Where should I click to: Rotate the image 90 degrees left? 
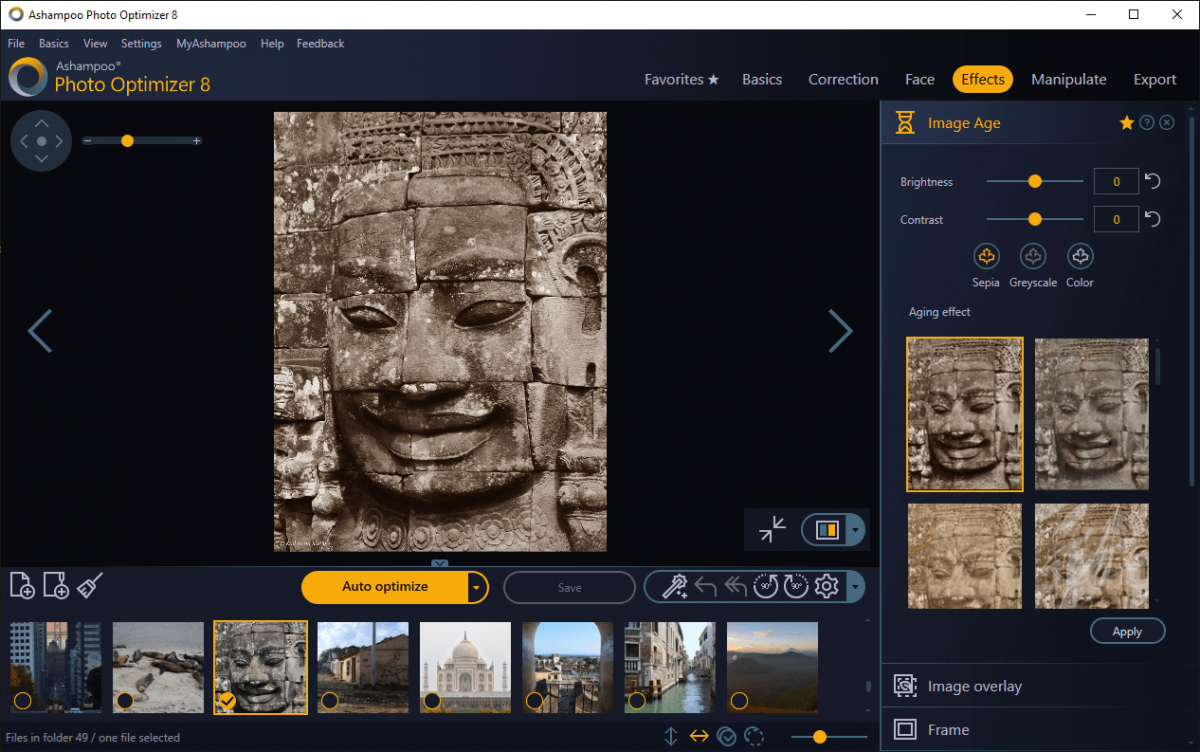[x=766, y=587]
